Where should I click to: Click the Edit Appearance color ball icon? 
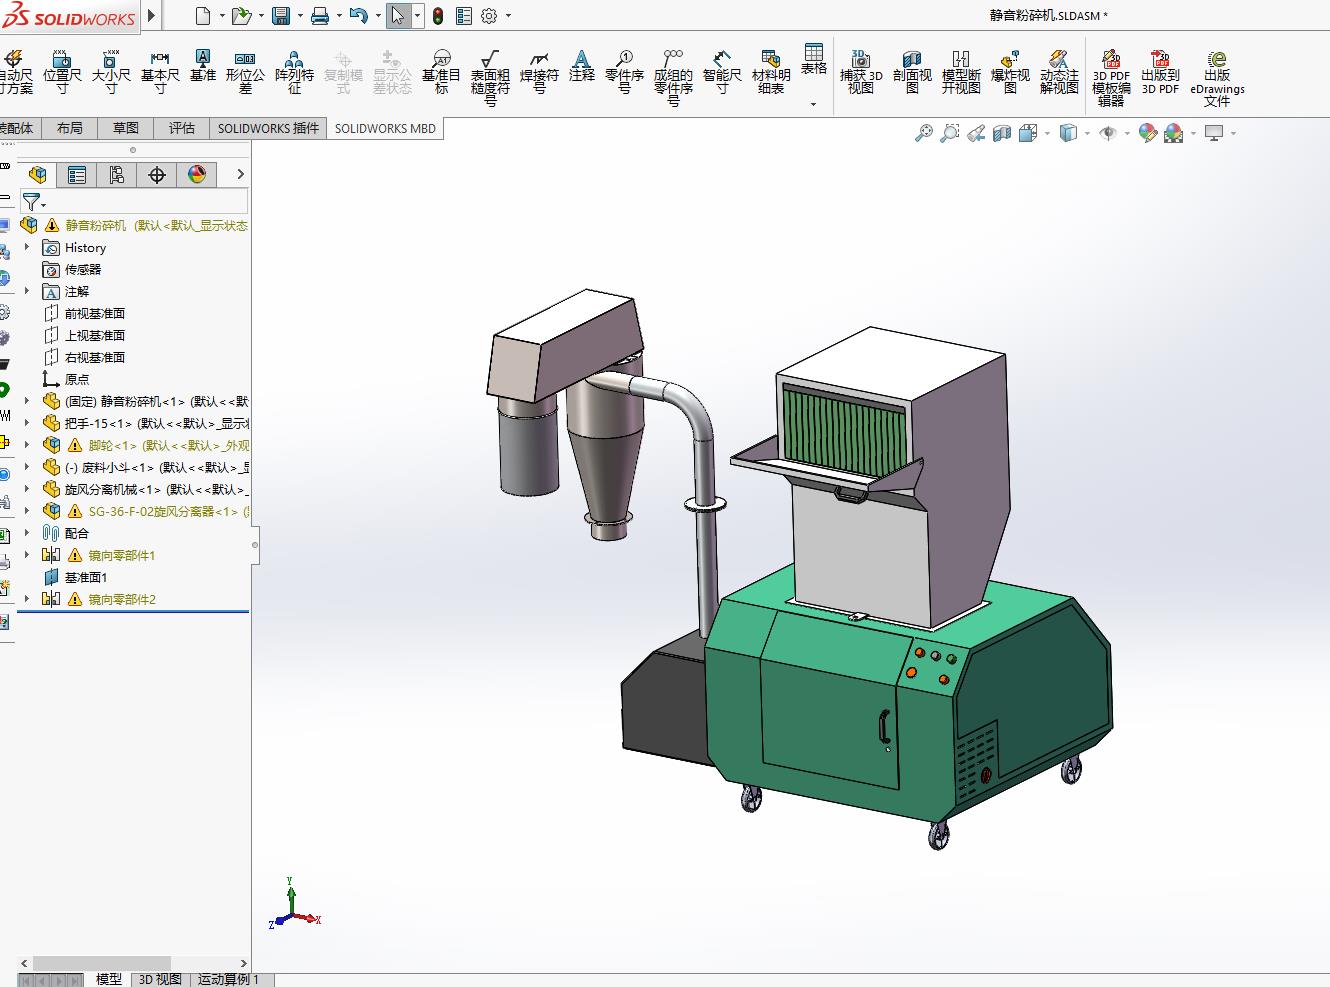pyautogui.click(x=1148, y=133)
